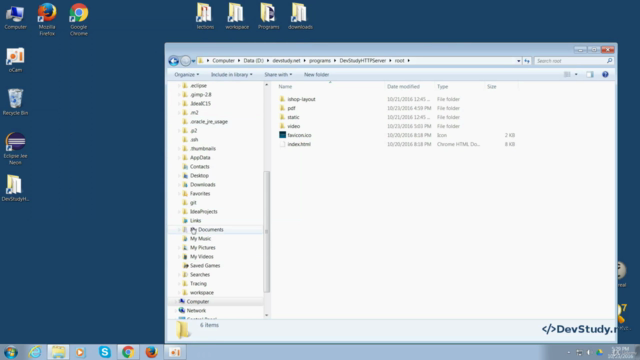Screen dimensions: 640x360
Task: Select the favicon.ico file icon
Action: (282, 135)
